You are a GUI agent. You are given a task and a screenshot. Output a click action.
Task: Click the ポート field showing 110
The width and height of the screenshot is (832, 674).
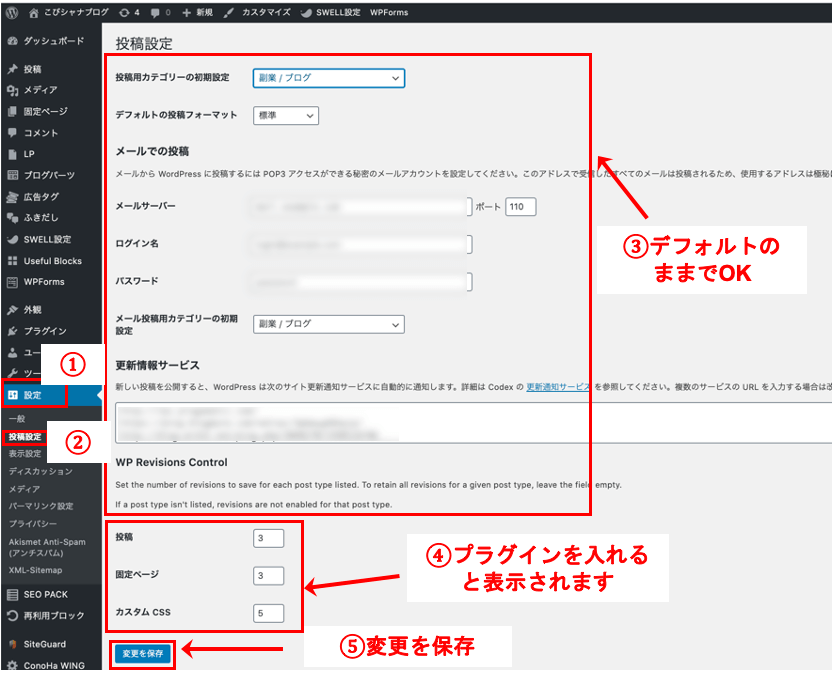[x=521, y=207]
